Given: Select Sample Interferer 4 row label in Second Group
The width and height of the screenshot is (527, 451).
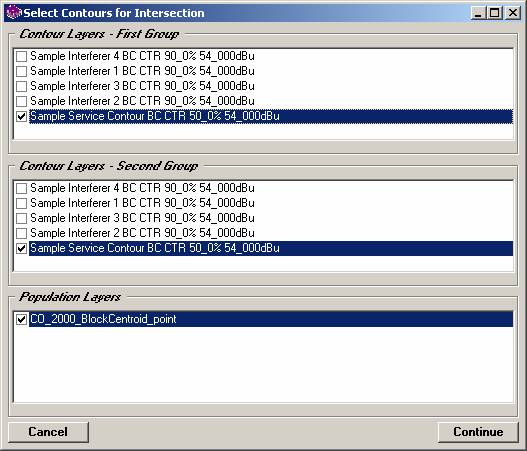Looking at the screenshot, I should coord(142,188).
